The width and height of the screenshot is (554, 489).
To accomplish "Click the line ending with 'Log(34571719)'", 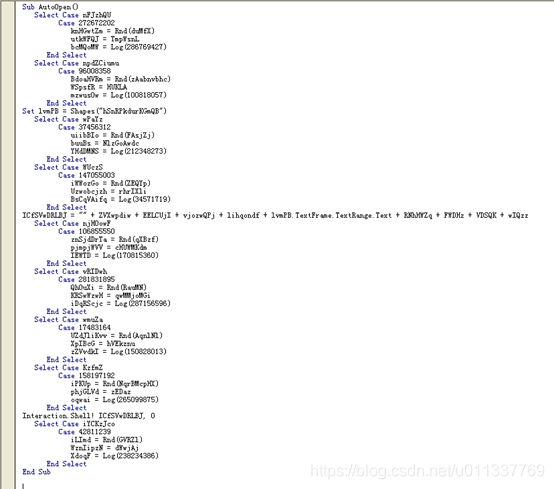I will coord(120,199).
